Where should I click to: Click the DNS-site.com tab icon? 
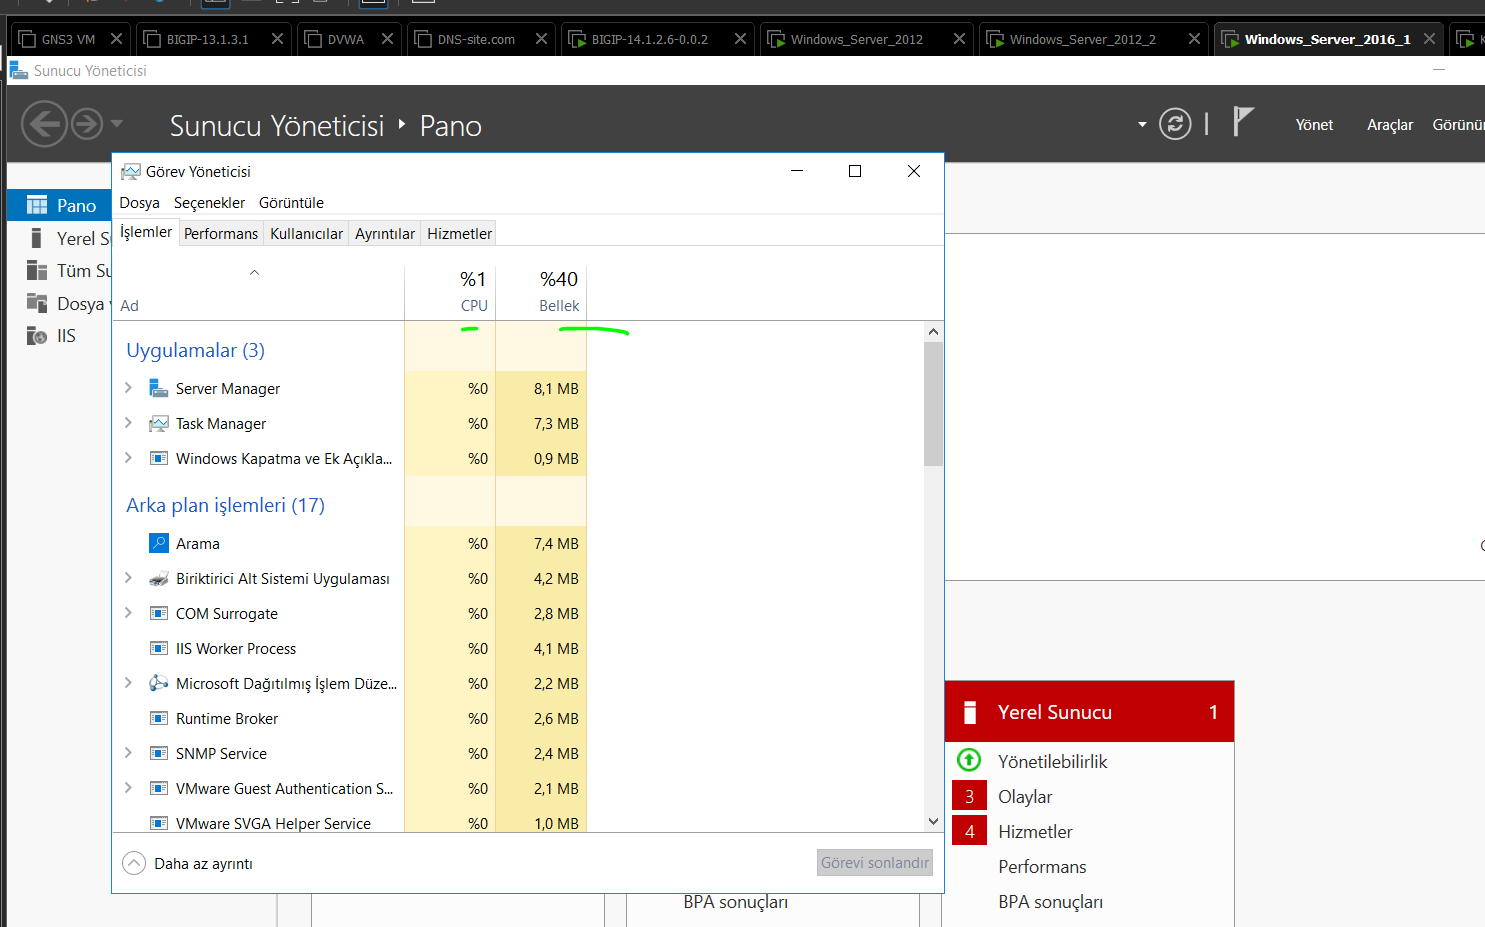(x=423, y=39)
